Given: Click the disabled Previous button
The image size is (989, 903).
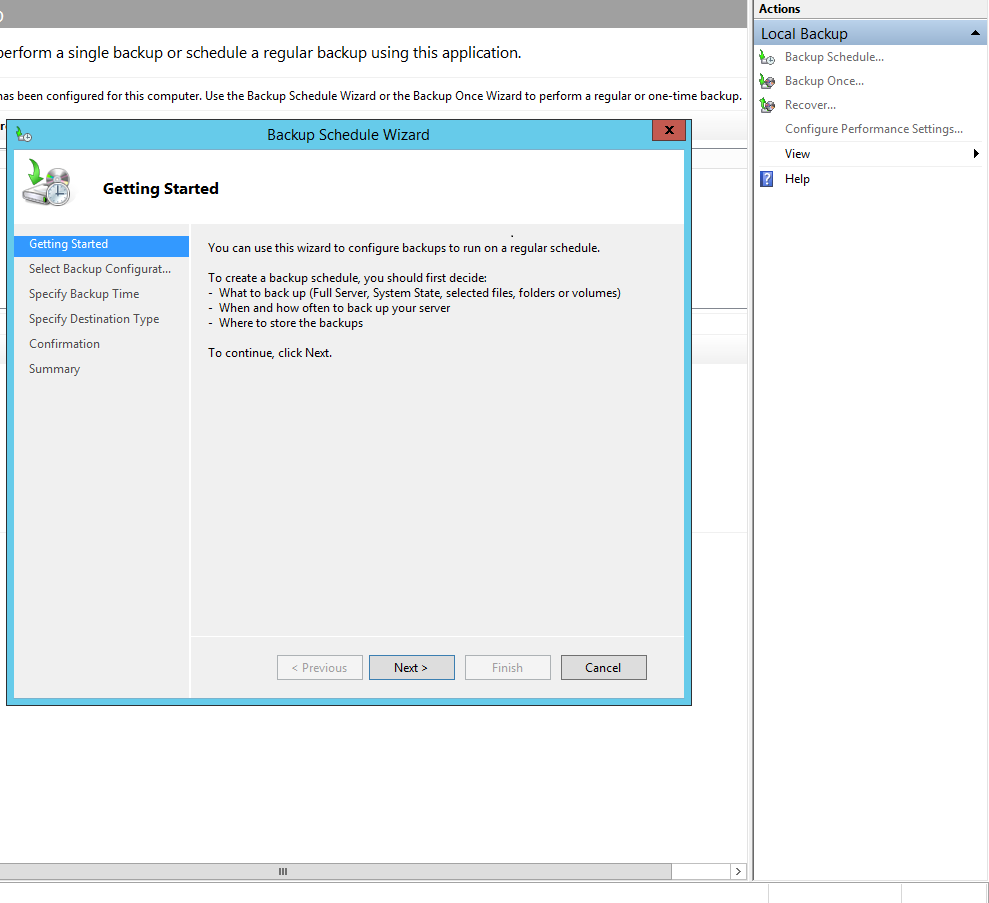Looking at the screenshot, I should tap(319, 667).
